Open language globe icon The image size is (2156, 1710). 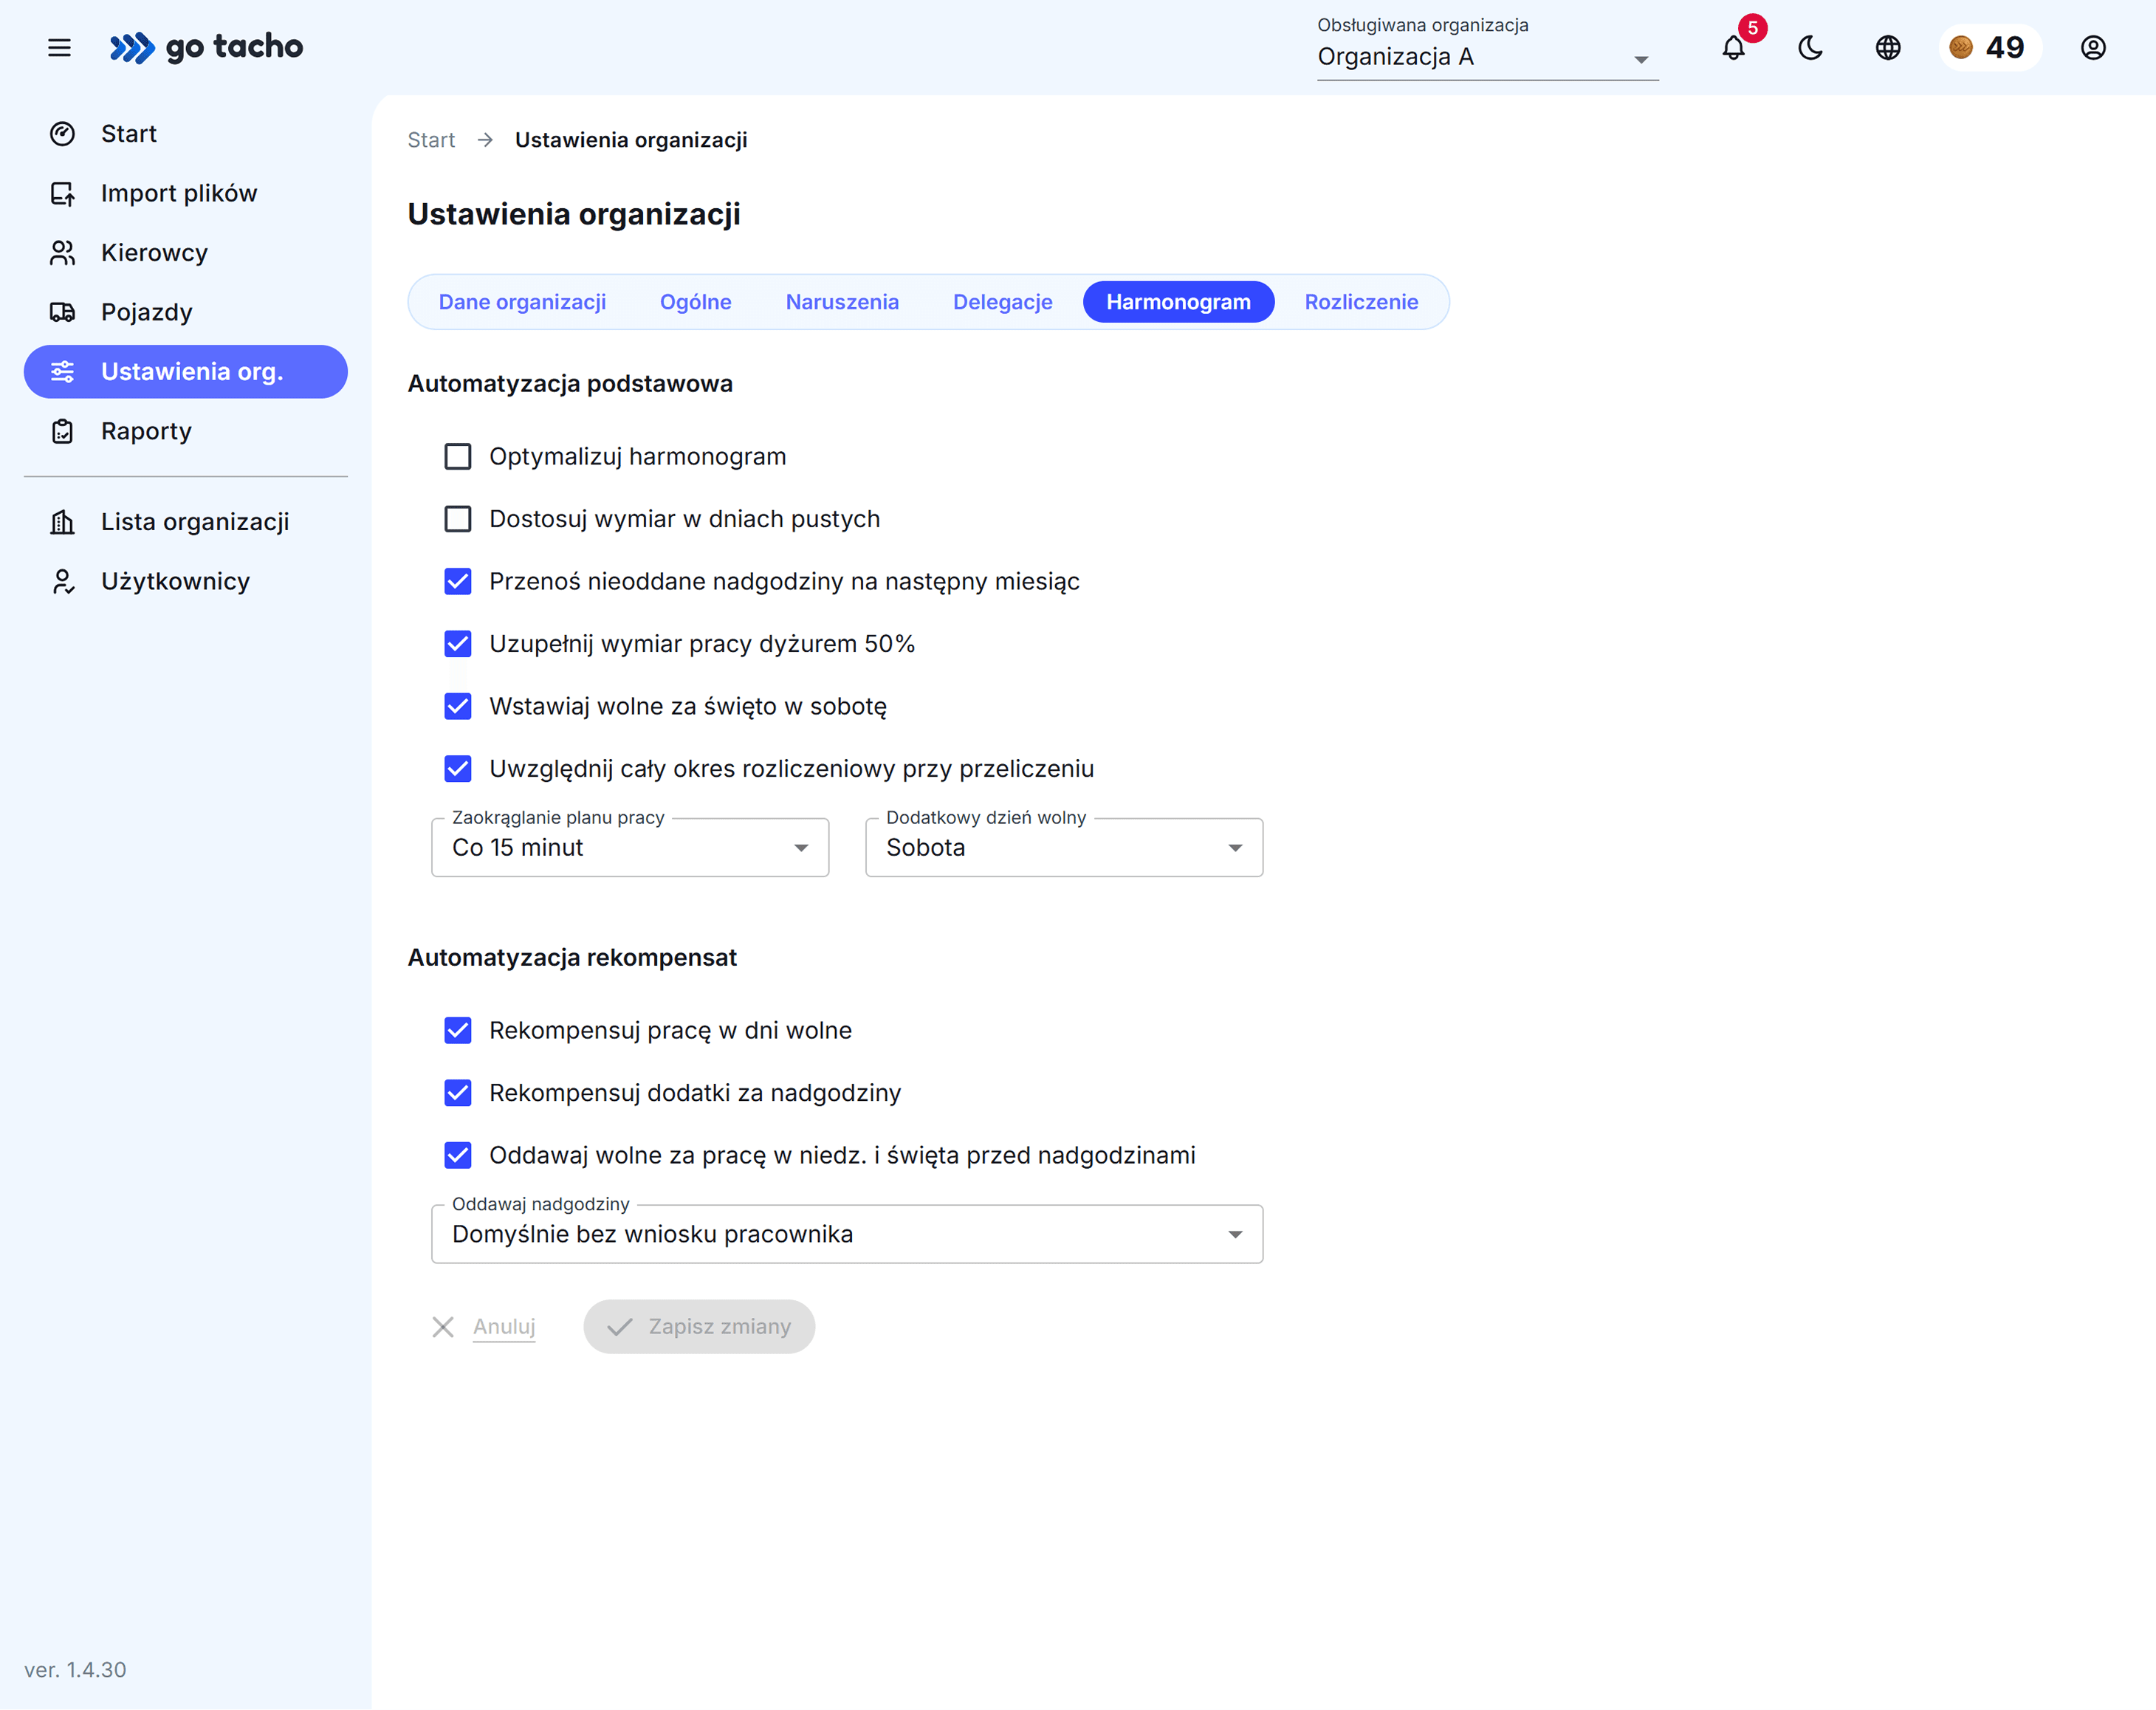[1888, 47]
